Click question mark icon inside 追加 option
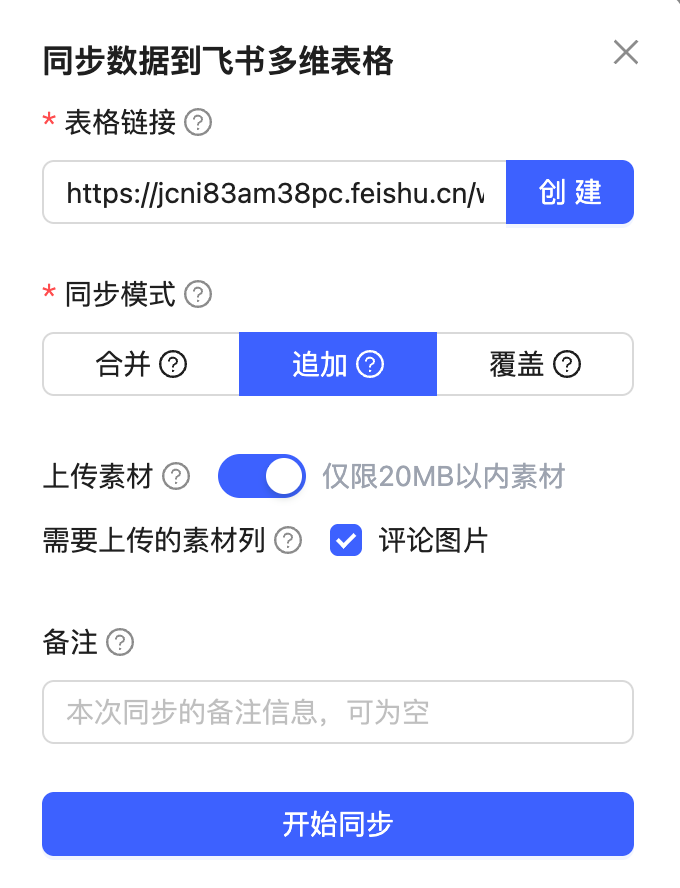680x888 pixels. click(370, 365)
